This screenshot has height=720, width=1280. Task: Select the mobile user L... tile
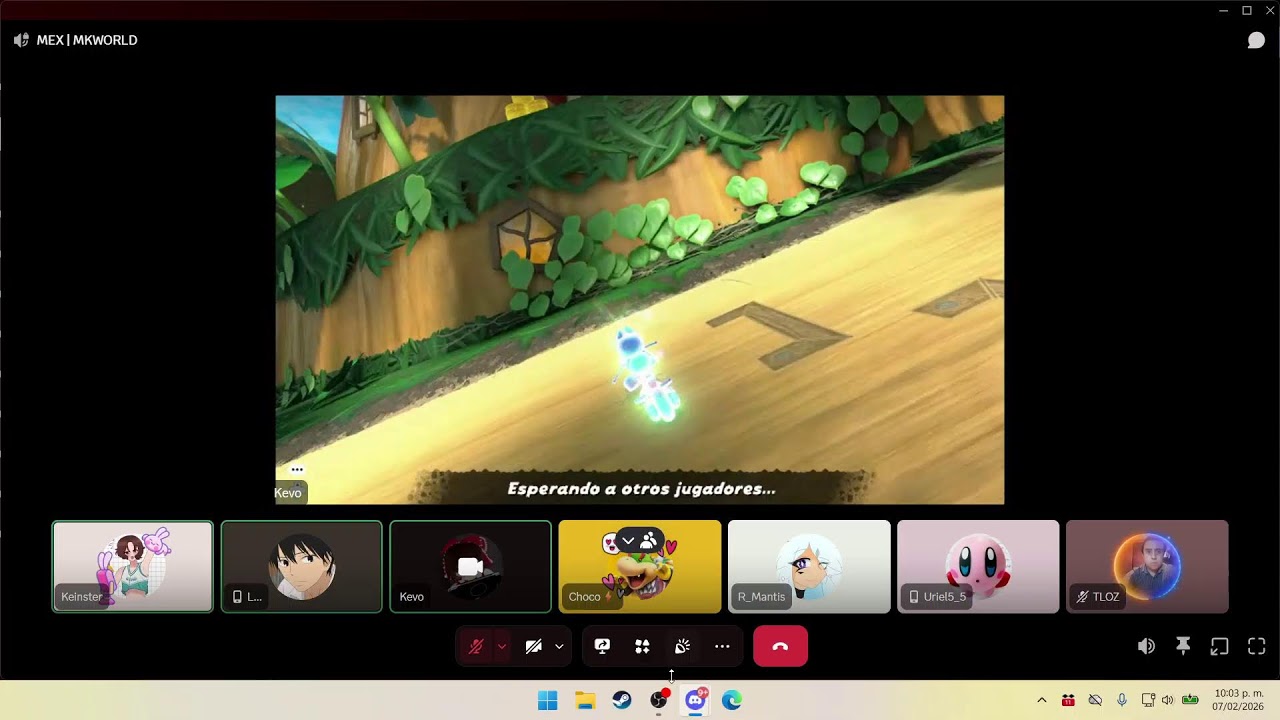[301, 566]
